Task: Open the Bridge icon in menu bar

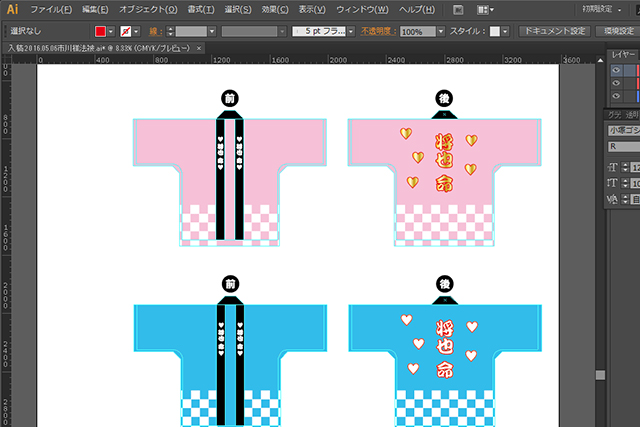Action: tap(458, 10)
